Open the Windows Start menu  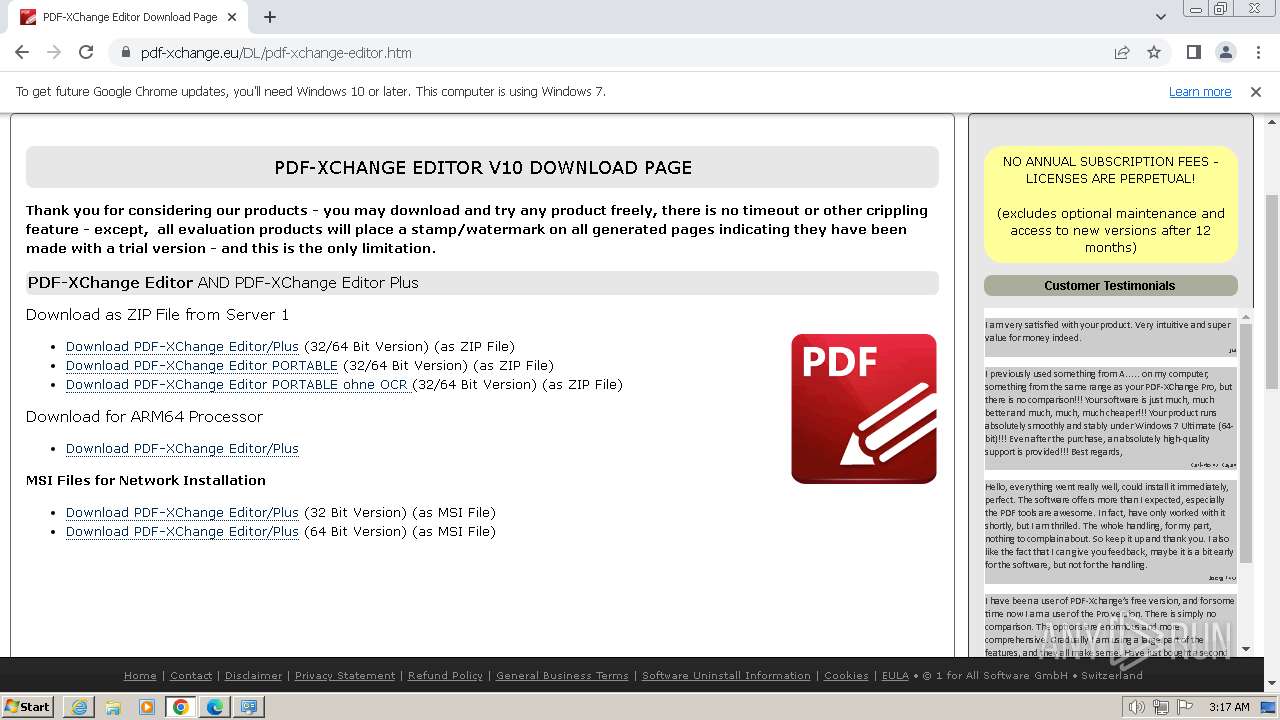(x=28, y=706)
